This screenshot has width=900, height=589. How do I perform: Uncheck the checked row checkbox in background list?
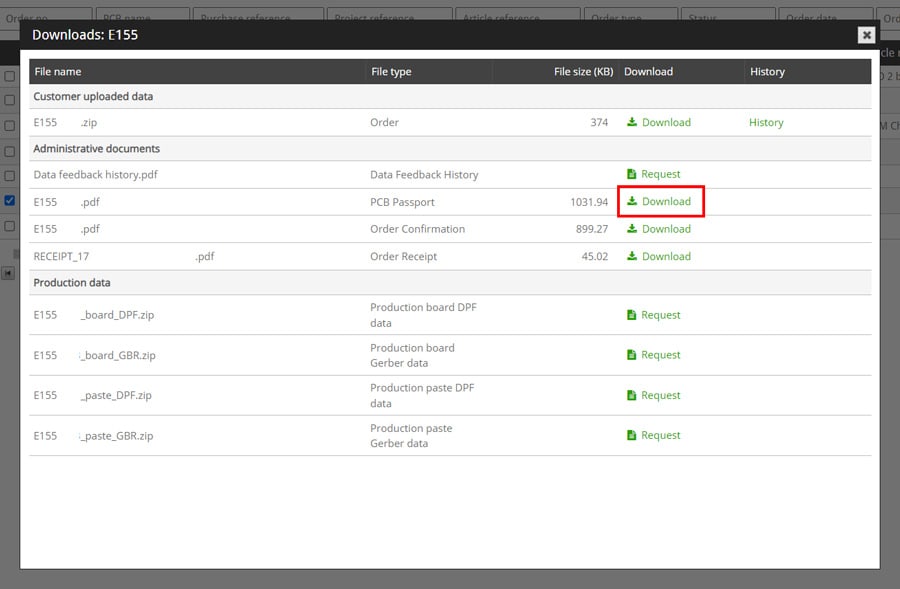click(10, 200)
